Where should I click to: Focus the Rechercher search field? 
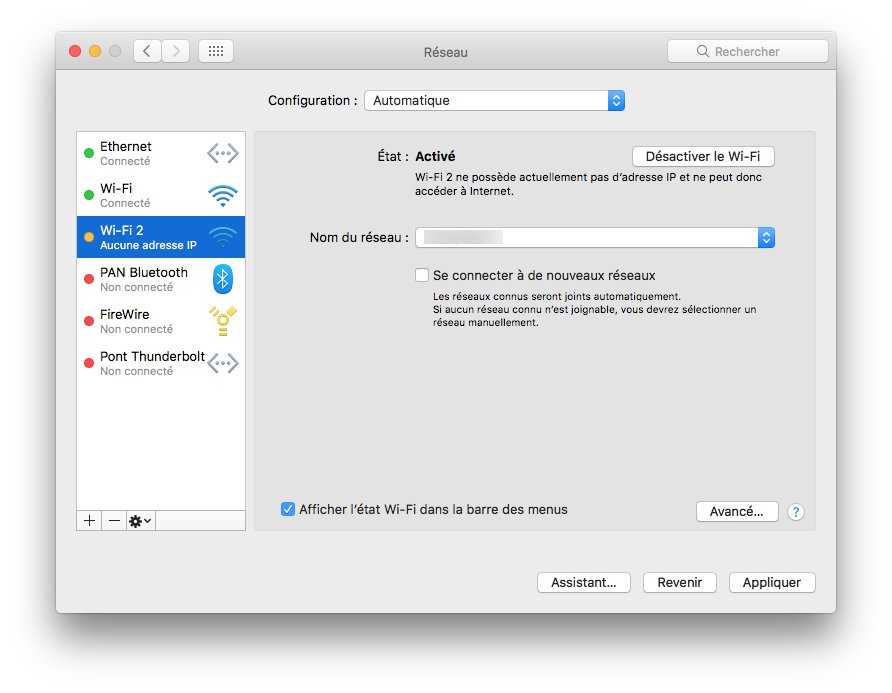(748, 51)
